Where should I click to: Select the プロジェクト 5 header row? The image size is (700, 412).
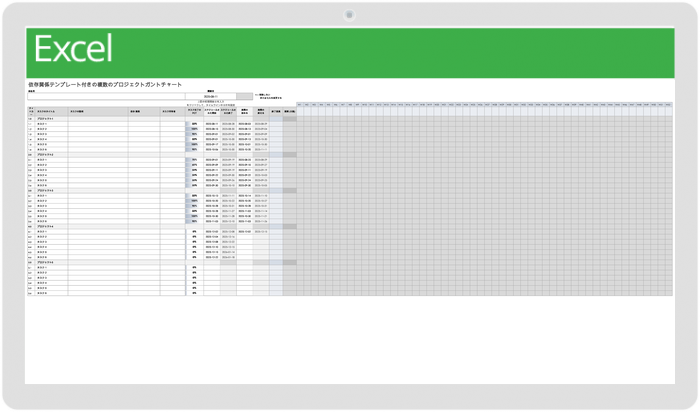tap(162, 262)
